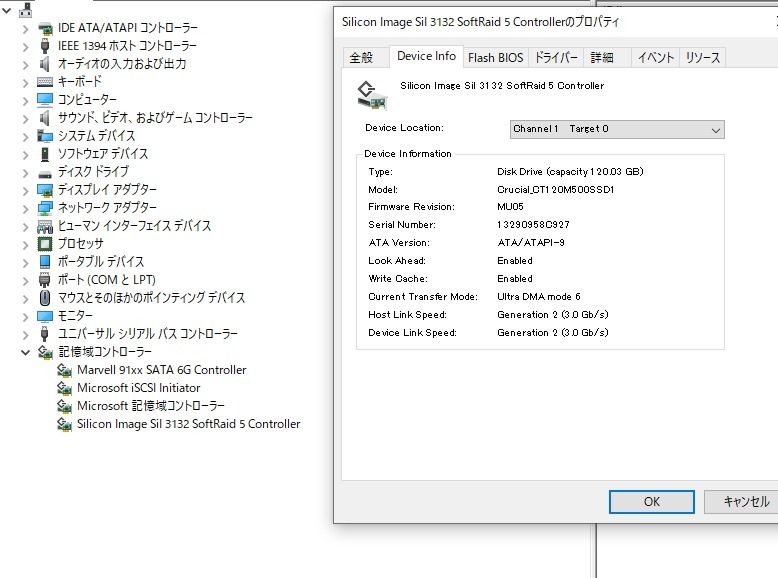Viewport: 778px width, 578px height.
Task: Click the Microsoft 記憶域コントローラー icon
Action: coord(64,406)
